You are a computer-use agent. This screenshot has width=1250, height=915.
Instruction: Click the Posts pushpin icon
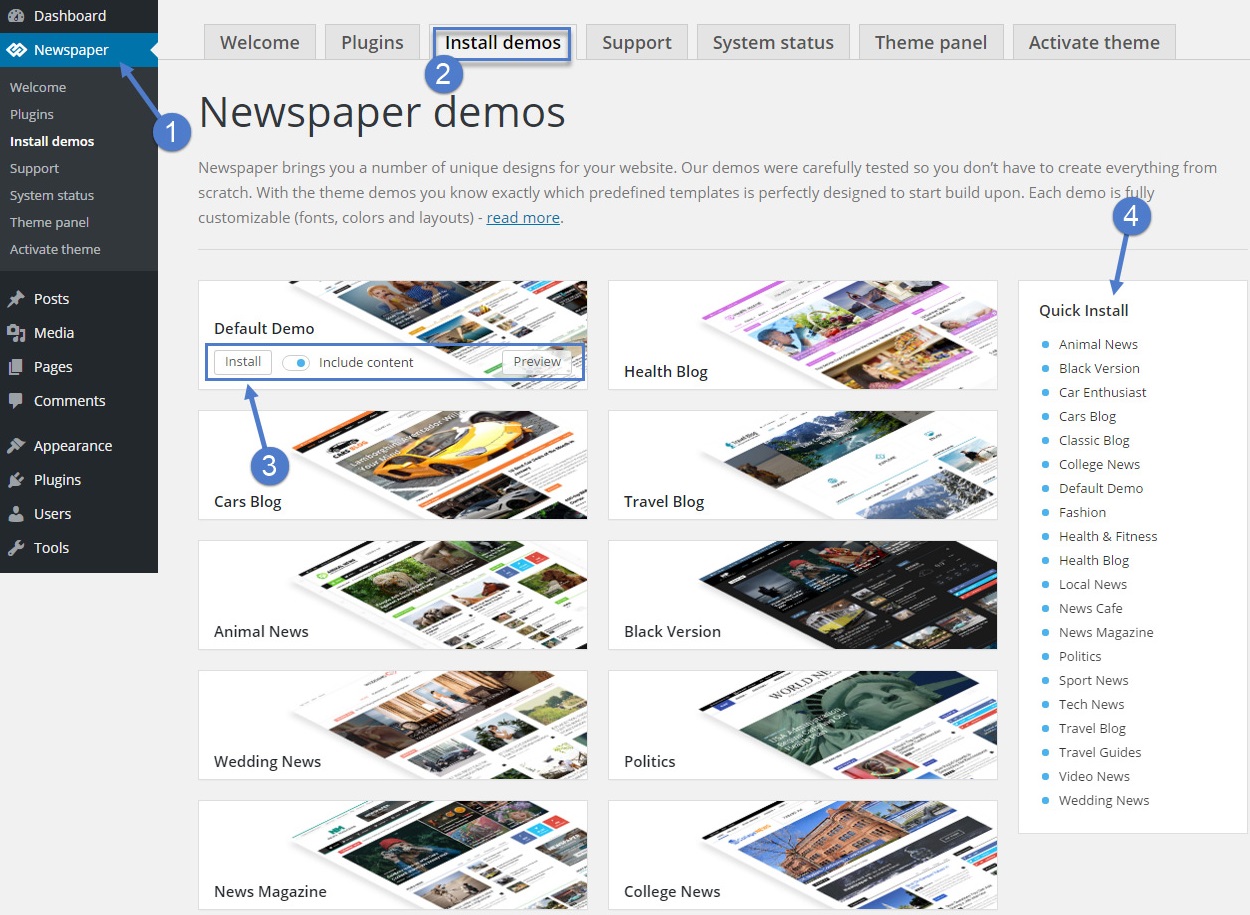click(x=16, y=299)
